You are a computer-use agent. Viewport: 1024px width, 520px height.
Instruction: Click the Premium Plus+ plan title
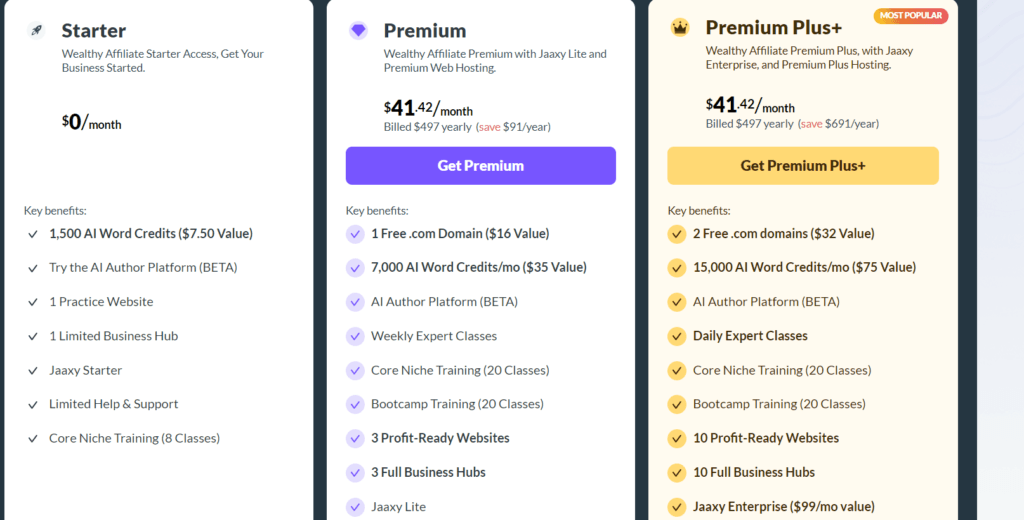[x=774, y=28]
